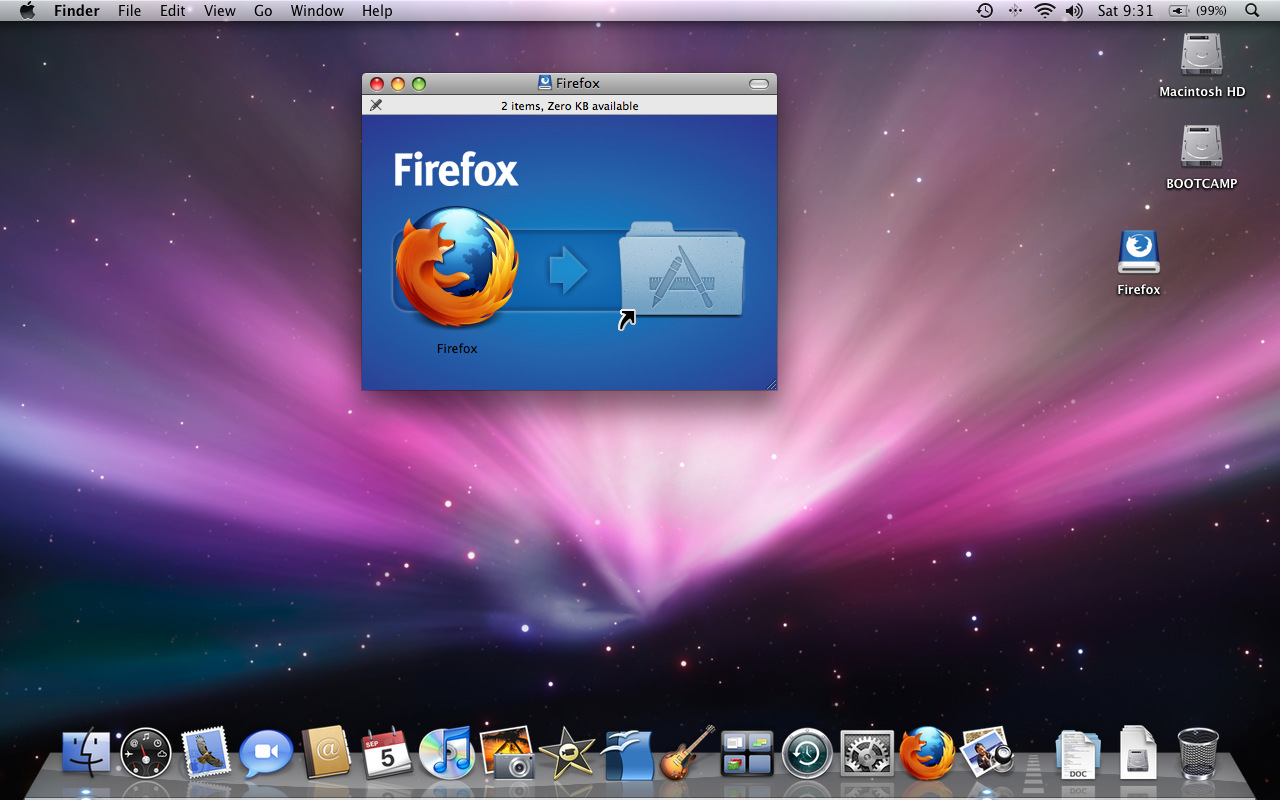
Task: Launch Firefox from the Dock
Action: coord(927,752)
